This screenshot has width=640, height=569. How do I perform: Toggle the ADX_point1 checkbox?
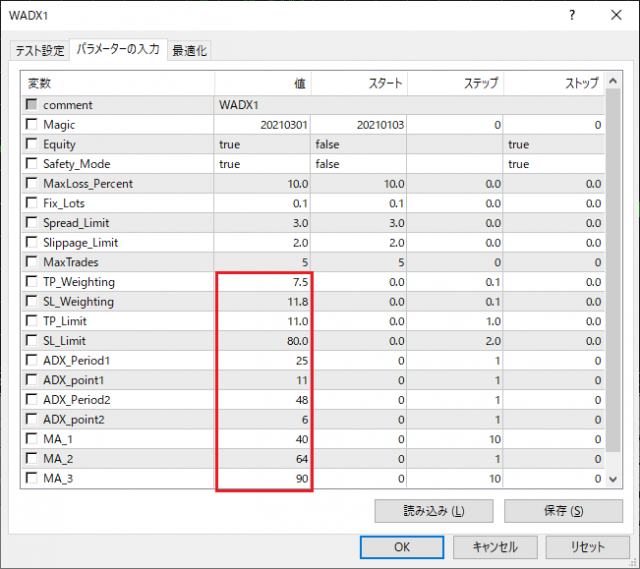click(x=31, y=380)
